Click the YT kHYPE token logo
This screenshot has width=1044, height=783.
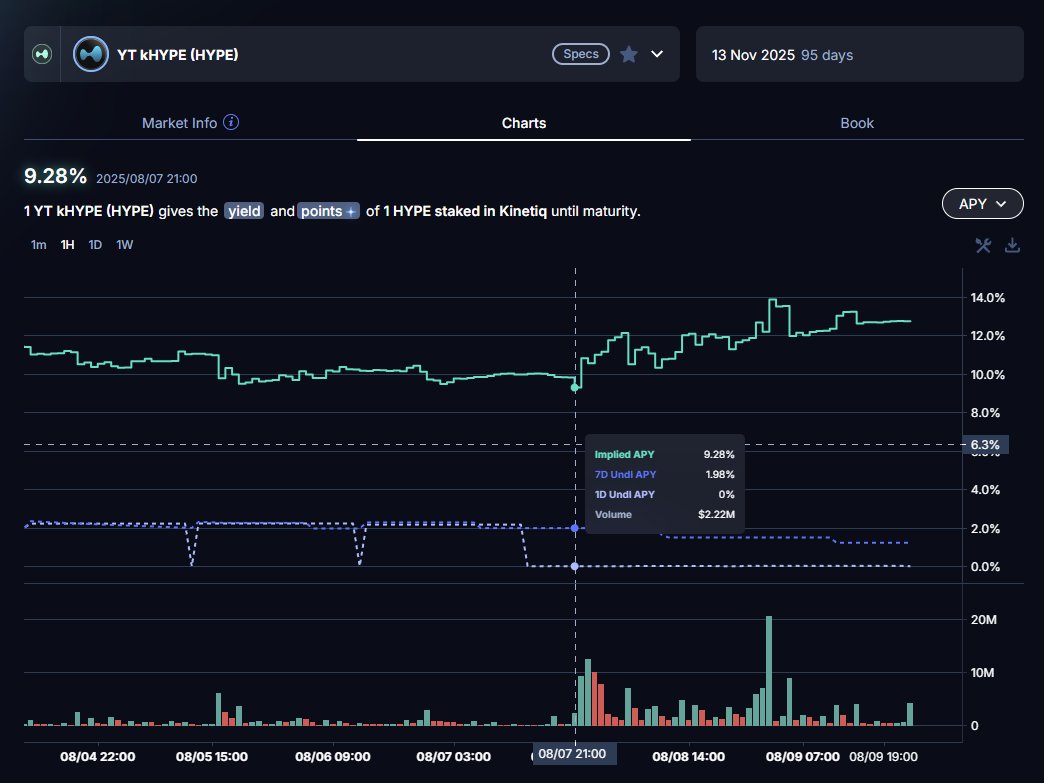click(x=90, y=54)
